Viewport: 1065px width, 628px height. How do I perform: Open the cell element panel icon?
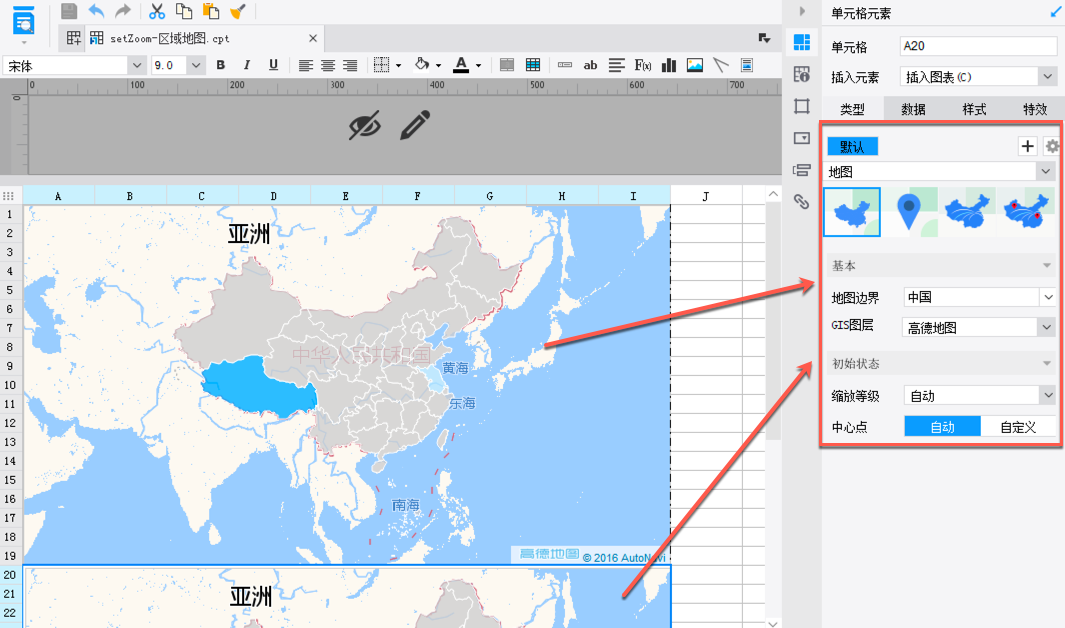[x=801, y=42]
